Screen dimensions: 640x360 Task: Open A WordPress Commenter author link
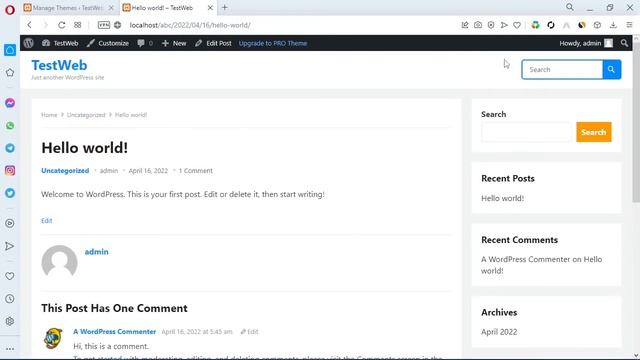(x=114, y=331)
